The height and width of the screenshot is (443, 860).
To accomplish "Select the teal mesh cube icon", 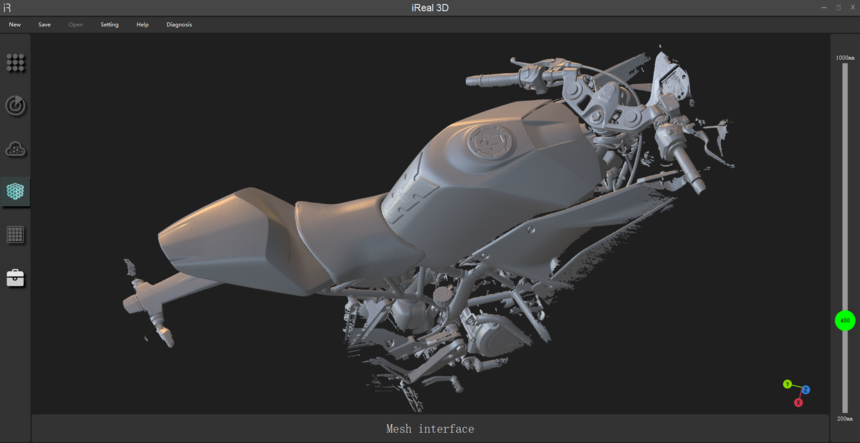I will pyautogui.click(x=15, y=191).
